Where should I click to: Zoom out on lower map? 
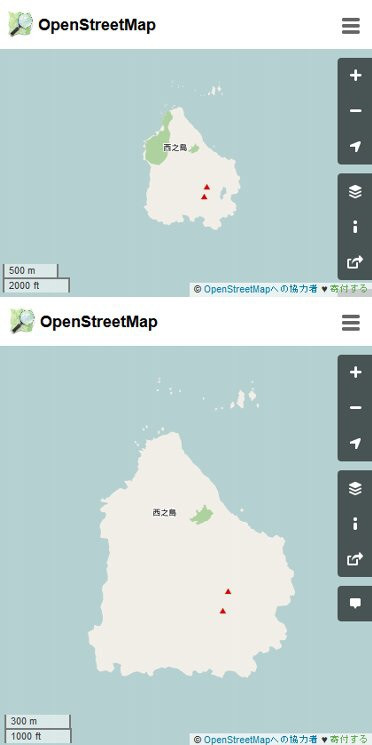point(355,408)
